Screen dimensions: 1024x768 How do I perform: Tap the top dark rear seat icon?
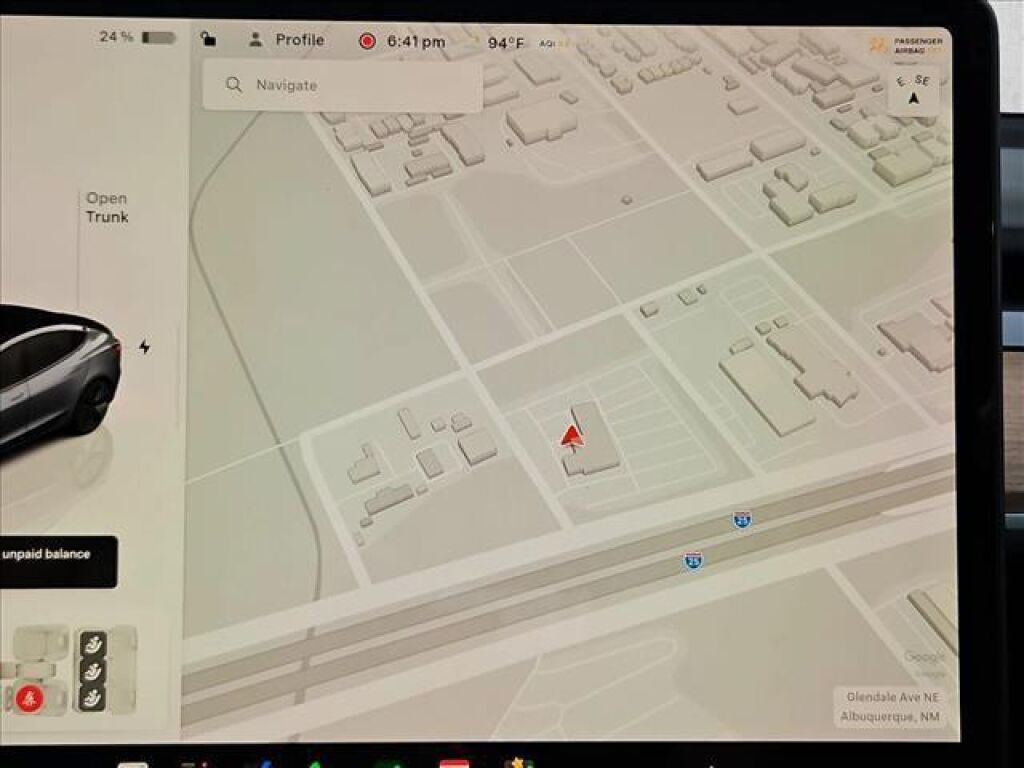pos(93,645)
